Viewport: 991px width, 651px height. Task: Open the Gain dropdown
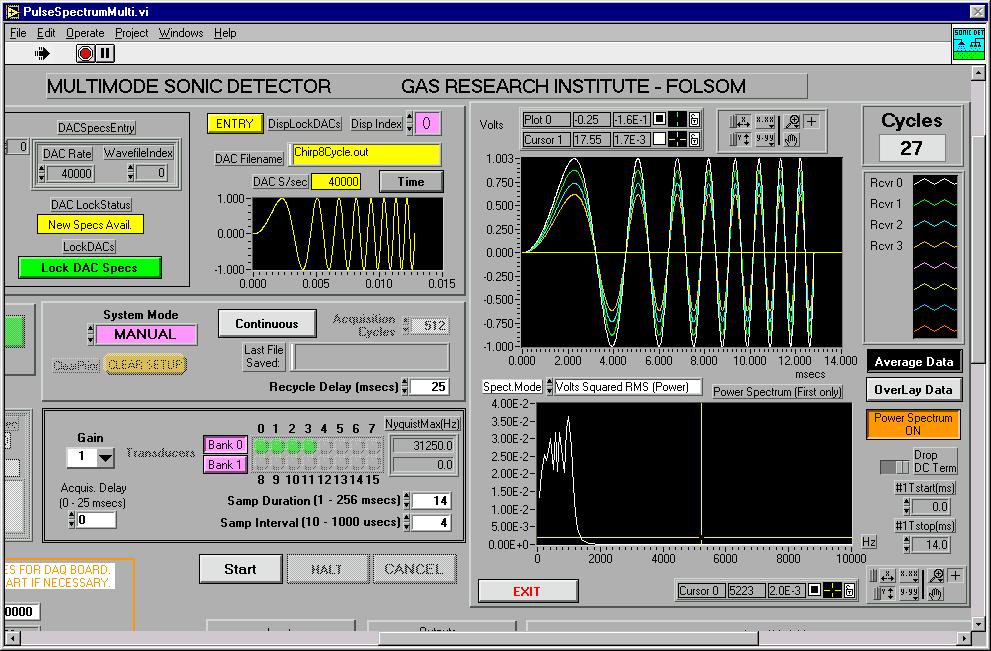(x=106, y=457)
